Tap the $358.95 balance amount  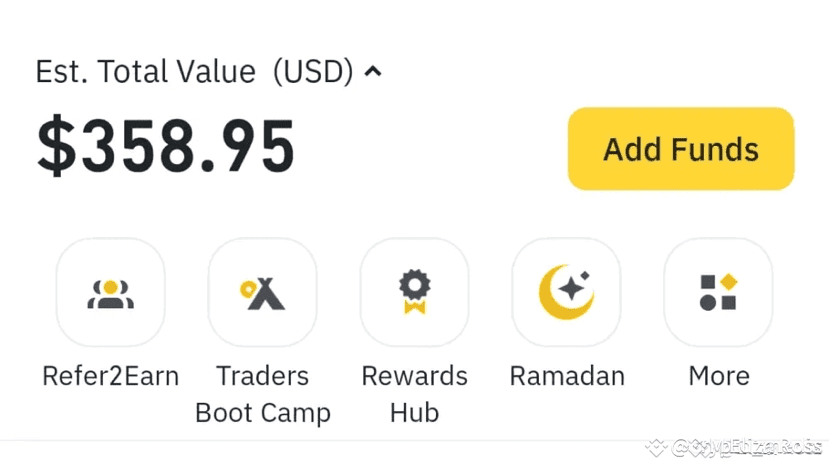click(166, 148)
